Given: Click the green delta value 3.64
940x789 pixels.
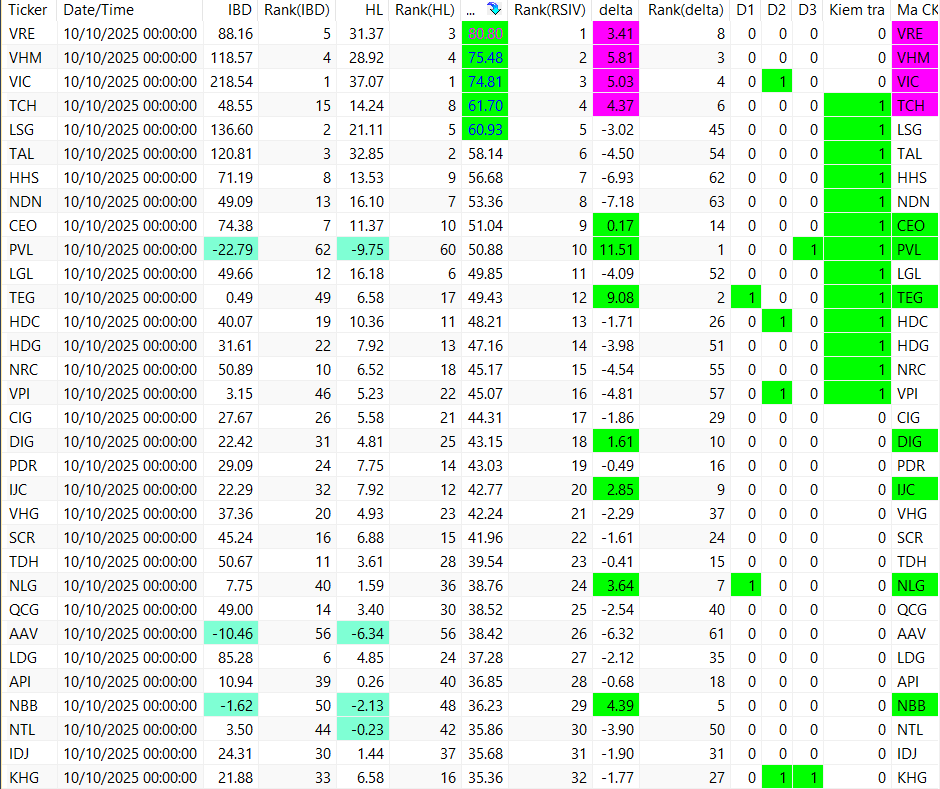Looking at the screenshot, I should click(x=616, y=585).
